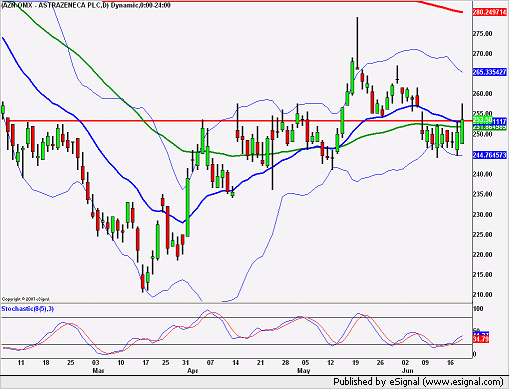The height and width of the screenshot is (389, 509).
Task: Select the Stochastic(8(5),3) study label
Action: pyautogui.click(x=28, y=309)
